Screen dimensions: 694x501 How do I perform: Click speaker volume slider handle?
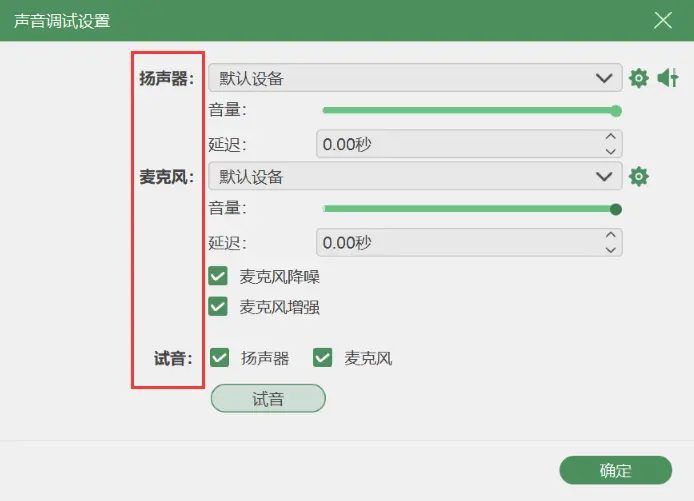click(x=616, y=111)
